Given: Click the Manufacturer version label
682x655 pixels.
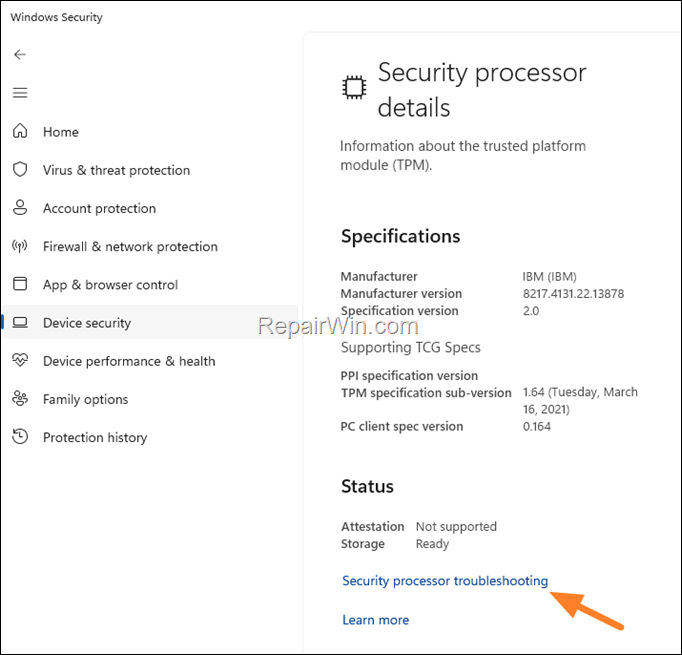Looking at the screenshot, I should [x=401, y=294].
